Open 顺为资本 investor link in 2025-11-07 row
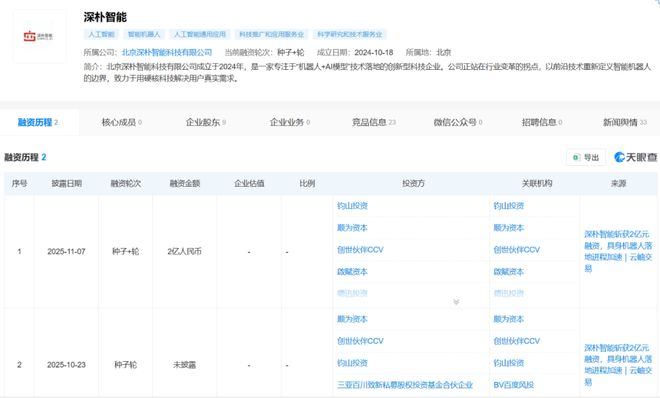 coord(352,228)
